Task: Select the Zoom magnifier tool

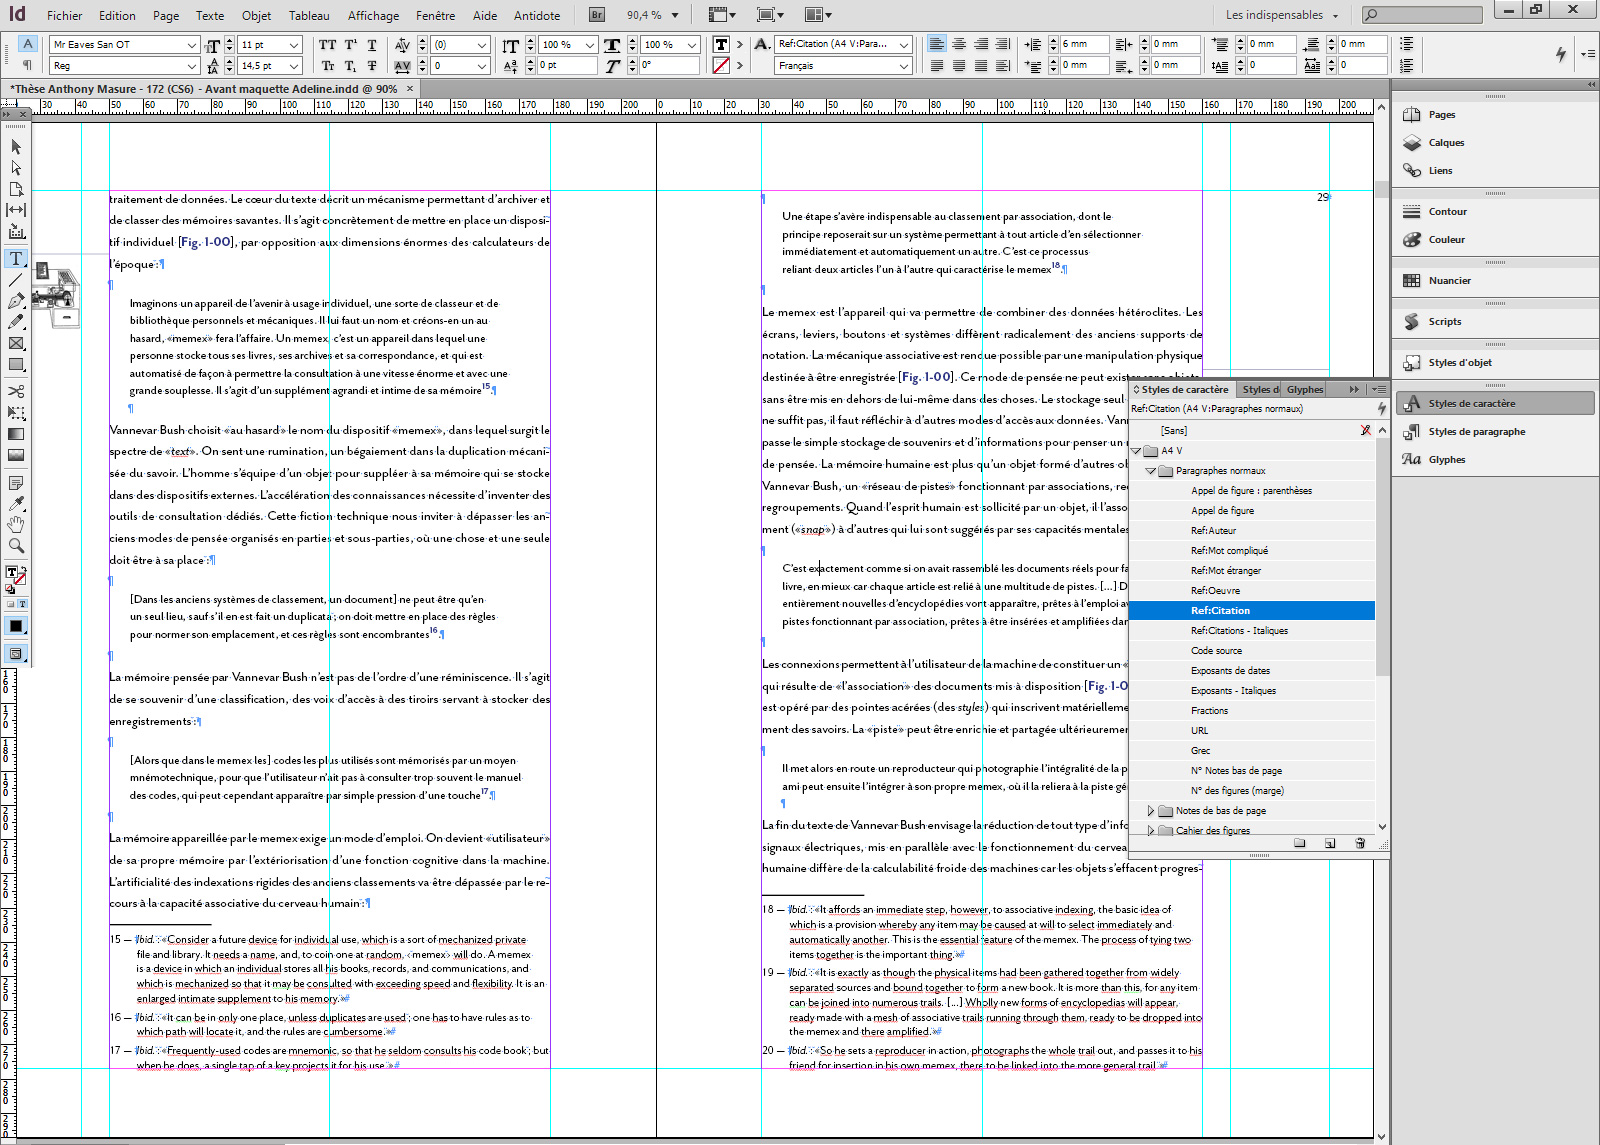Action: pos(16,546)
